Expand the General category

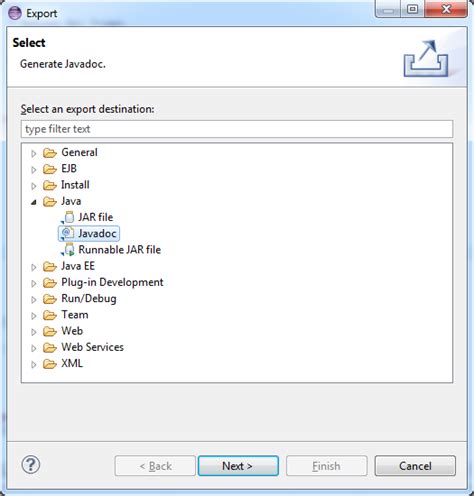[x=34, y=153]
